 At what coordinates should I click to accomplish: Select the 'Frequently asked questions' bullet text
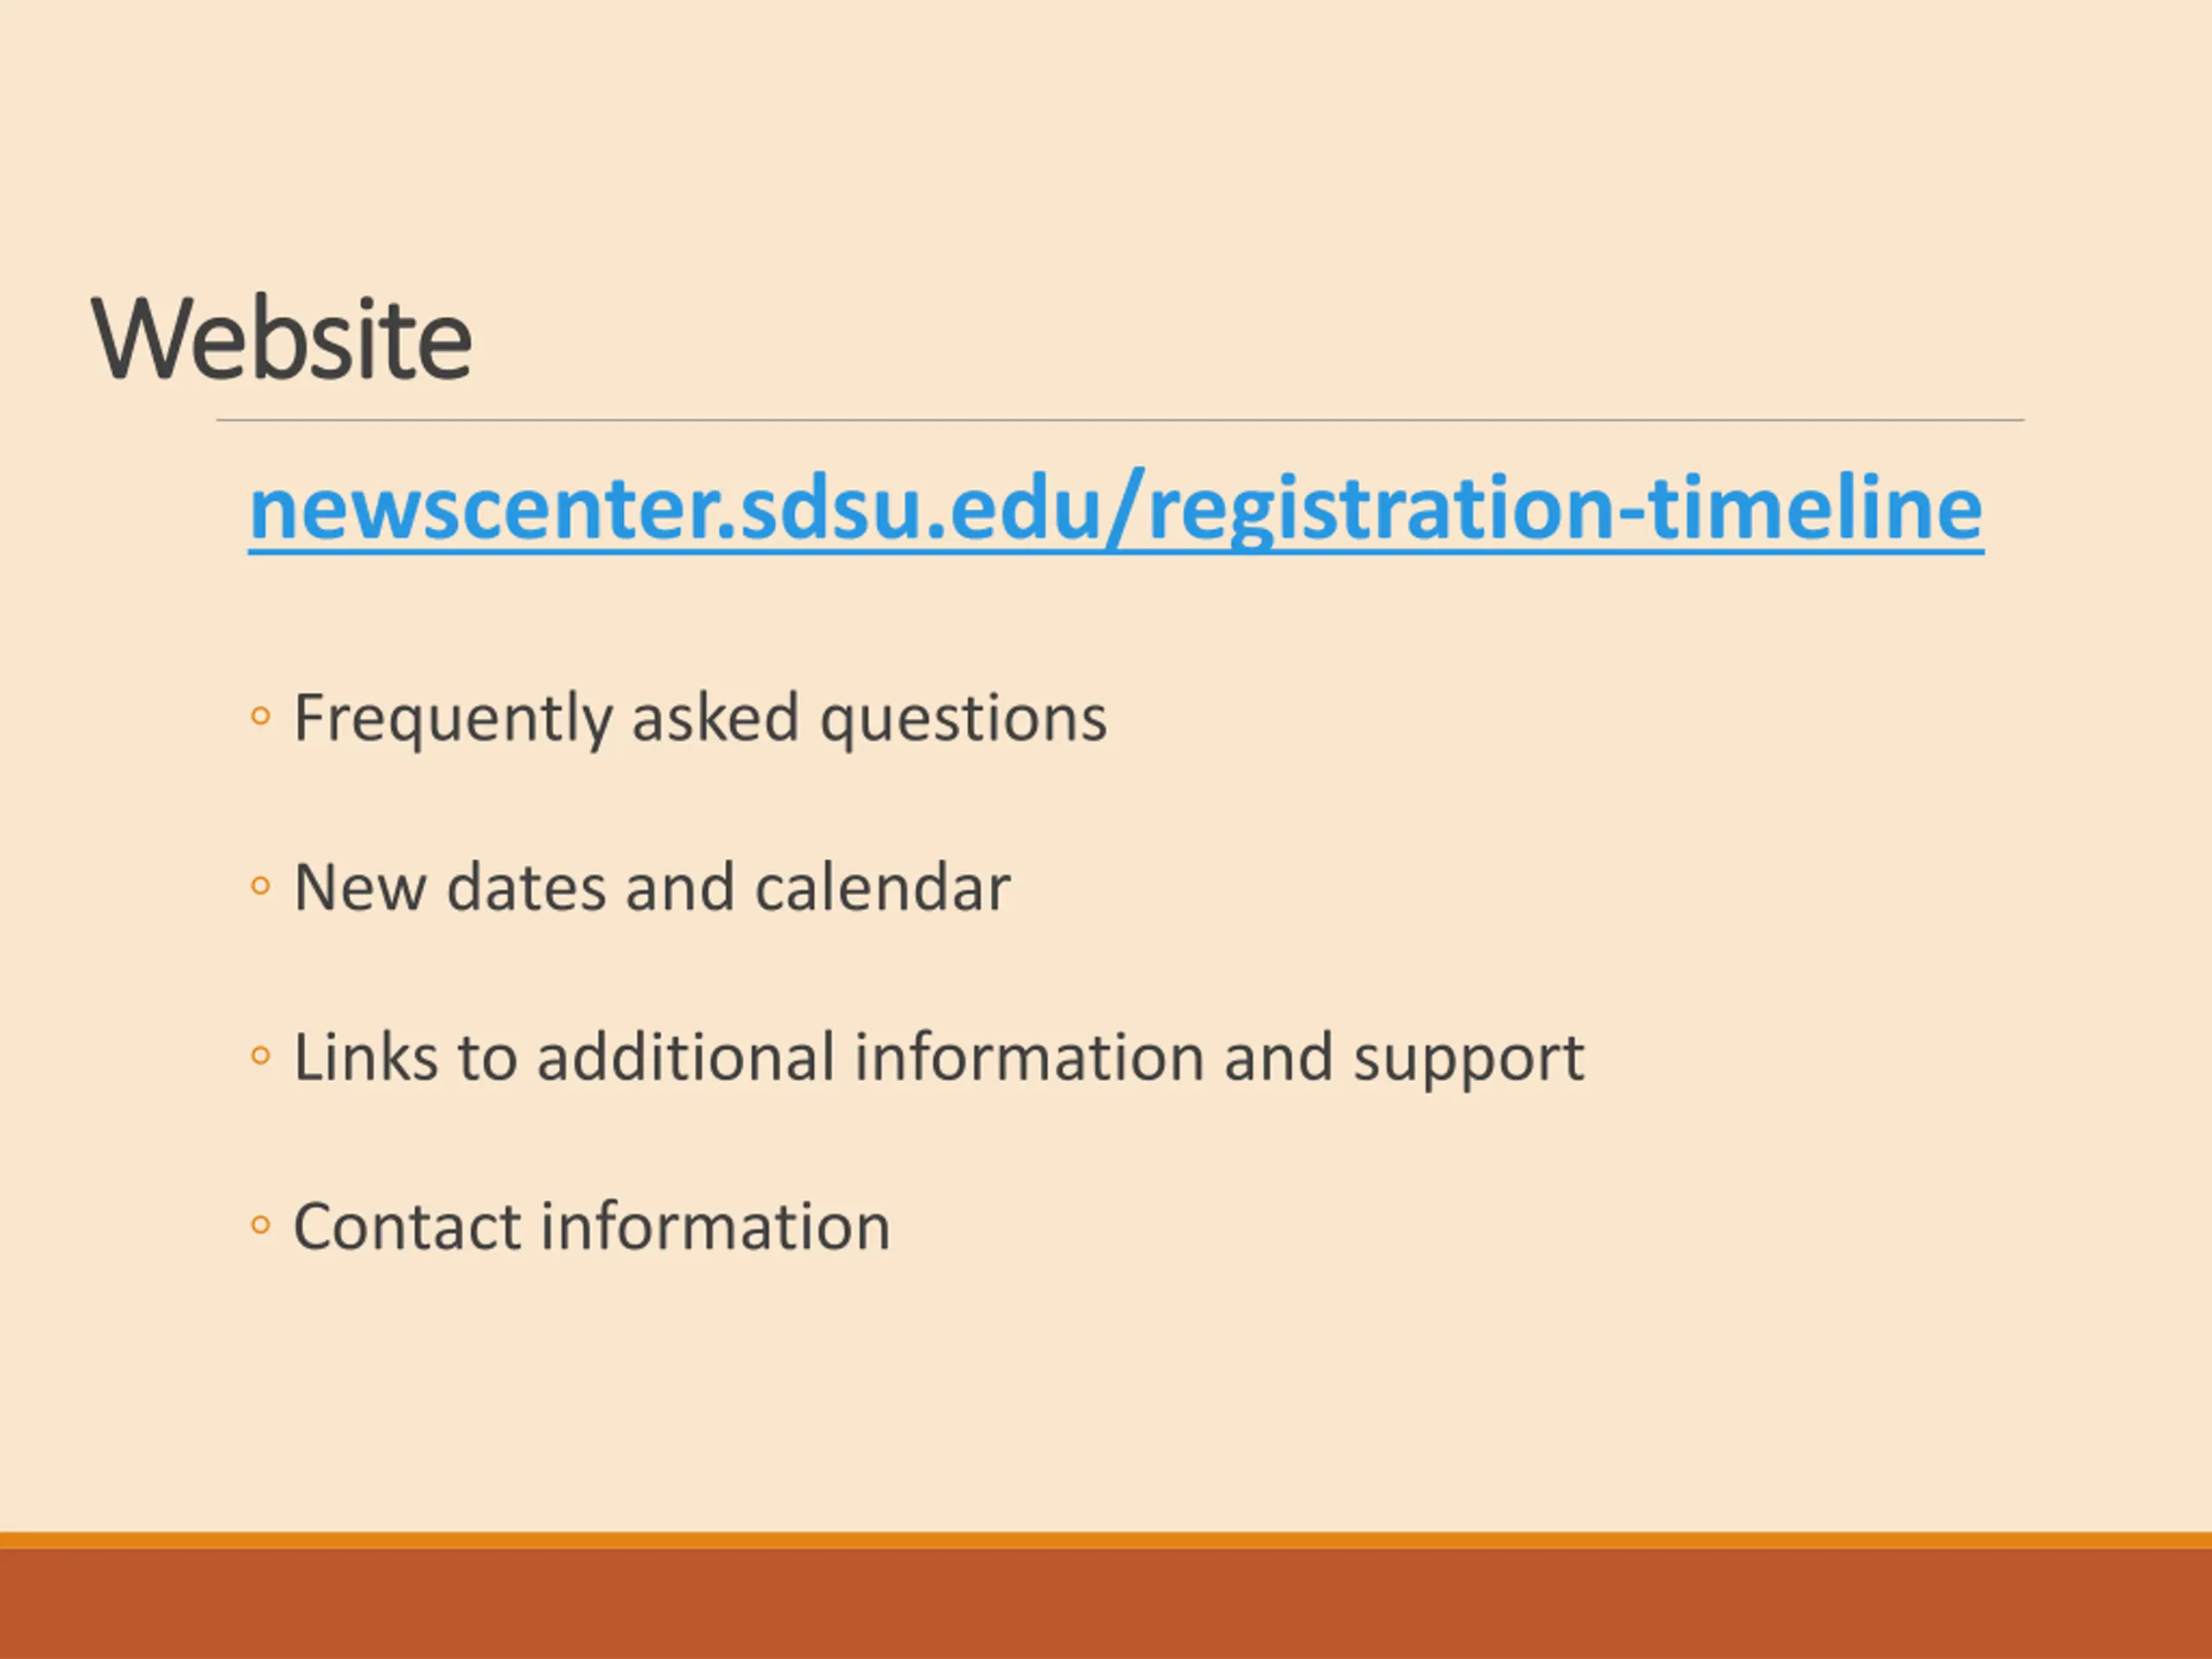pos(700,719)
